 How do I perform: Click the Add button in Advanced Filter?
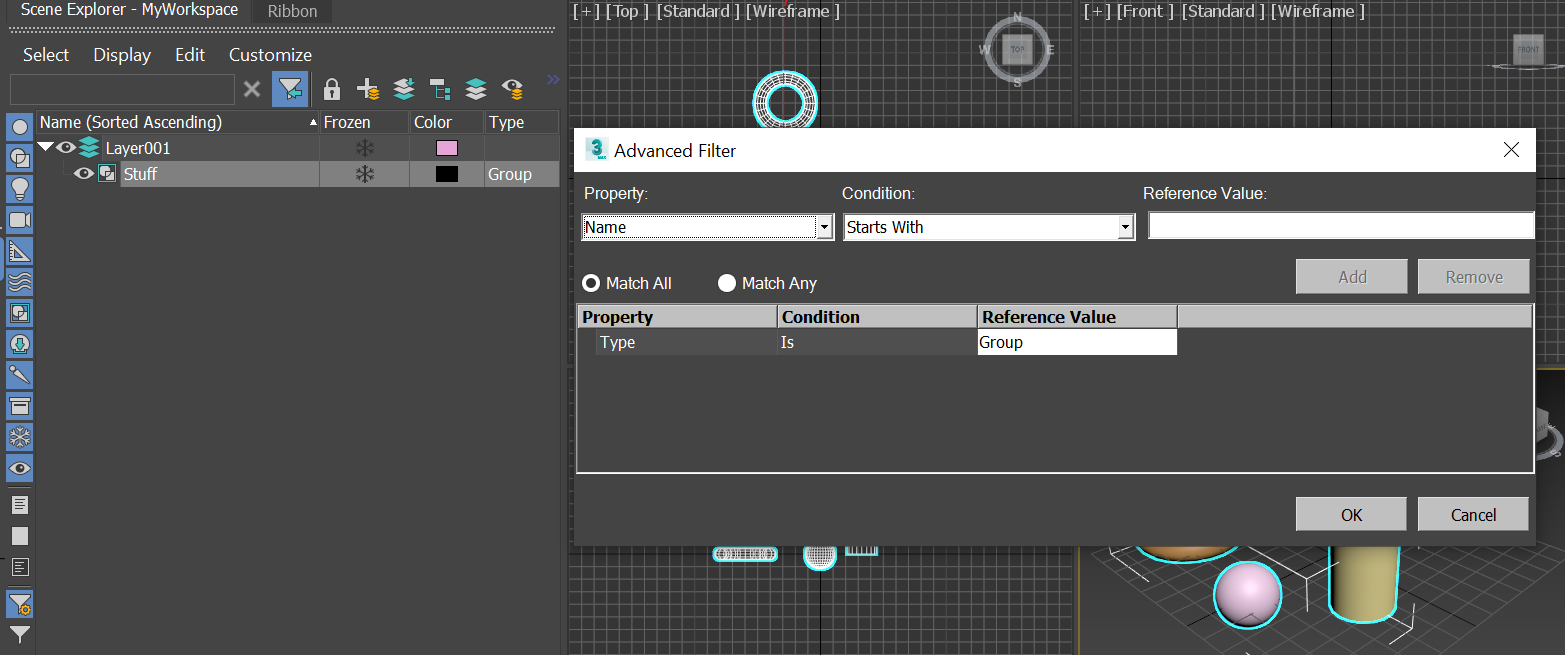pyautogui.click(x=1351, y=277)
